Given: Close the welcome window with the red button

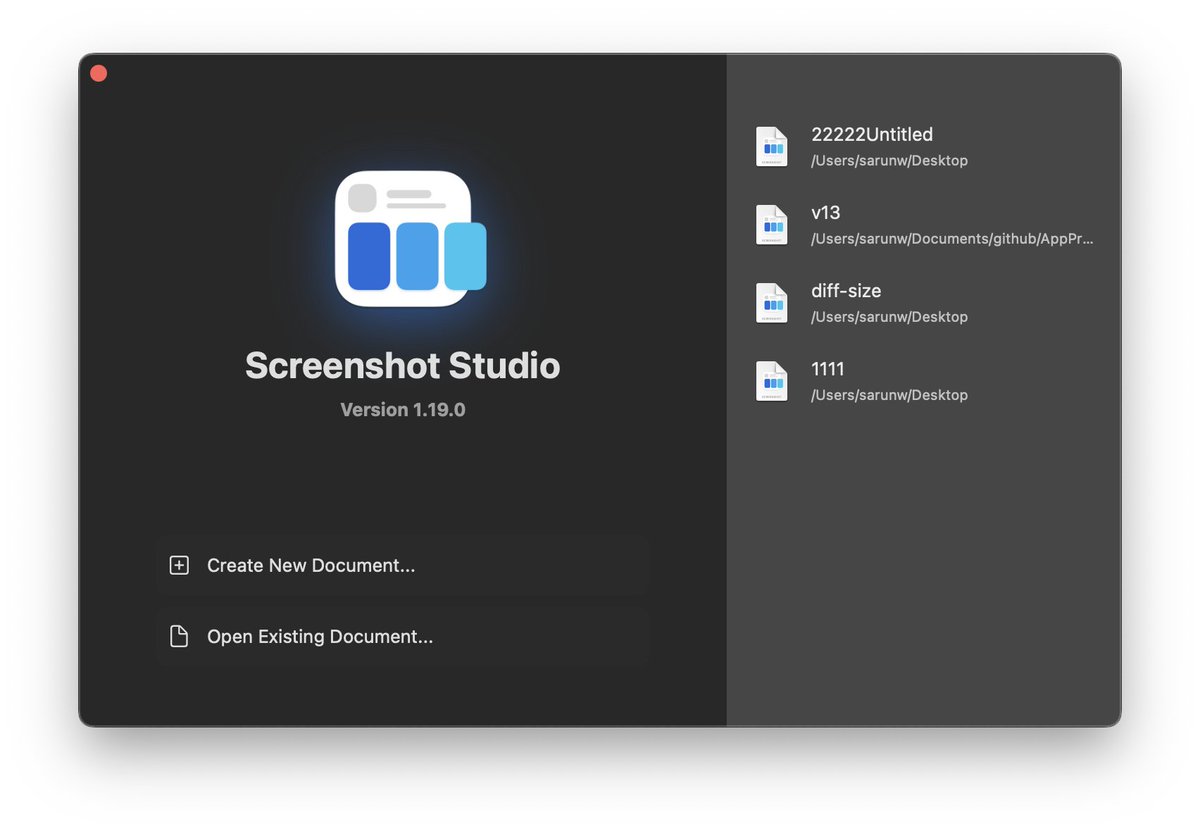Looking at the screenshot, I should (98, 73).
